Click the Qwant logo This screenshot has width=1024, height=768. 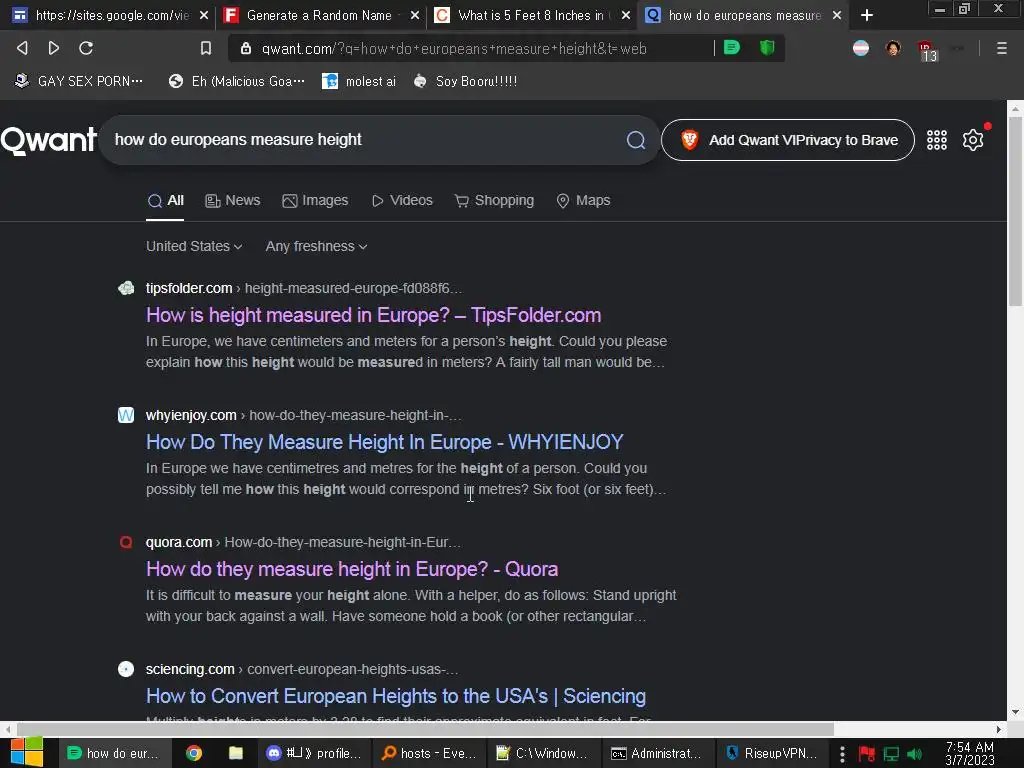(x=49, y=140)
